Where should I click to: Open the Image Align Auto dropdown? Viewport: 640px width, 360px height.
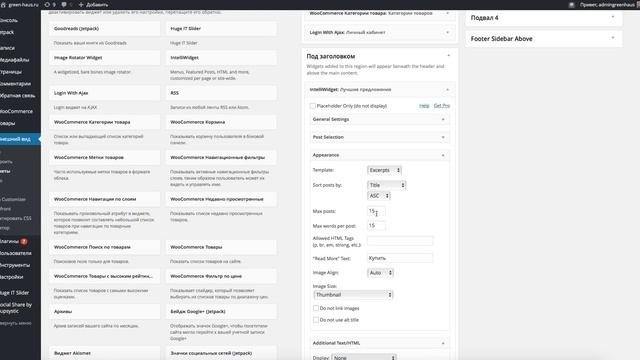[380, 272]
